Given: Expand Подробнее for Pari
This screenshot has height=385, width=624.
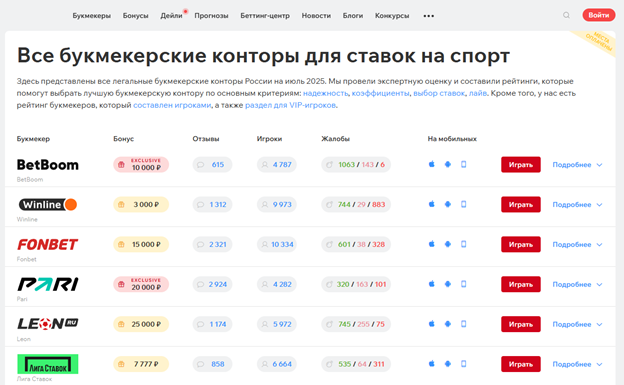Looking at the screenshot, I should [x=577, y=284].
